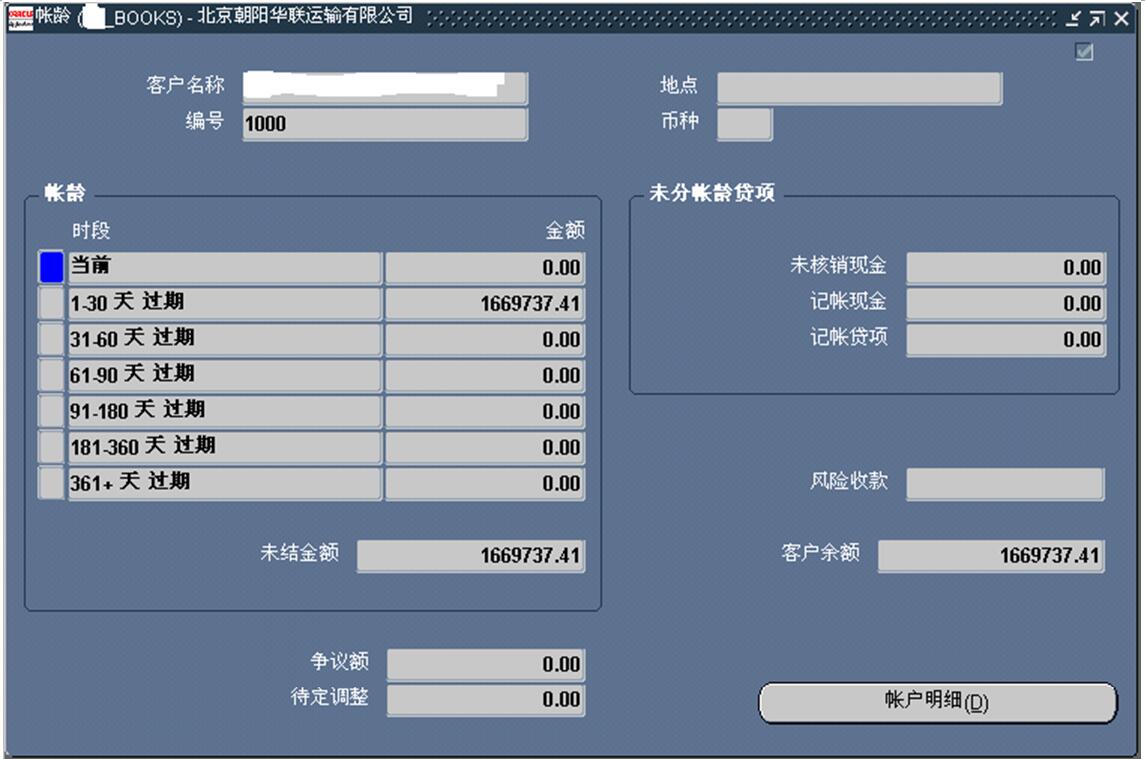Select the 客户余额 customer balance field
The width and height of the screenshot is (1145, 763).
point(991,556)
